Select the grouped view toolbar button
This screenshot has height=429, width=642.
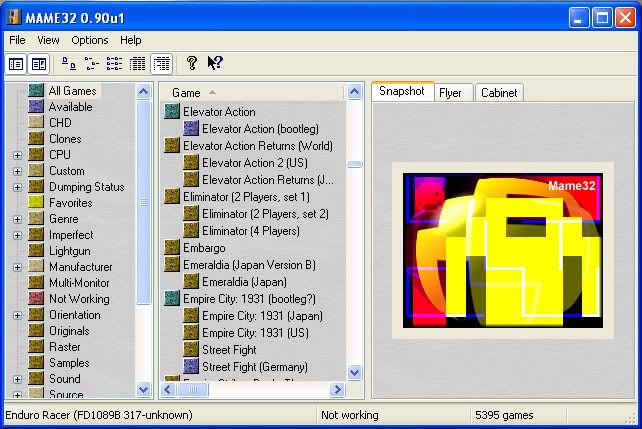click(161, 64)
